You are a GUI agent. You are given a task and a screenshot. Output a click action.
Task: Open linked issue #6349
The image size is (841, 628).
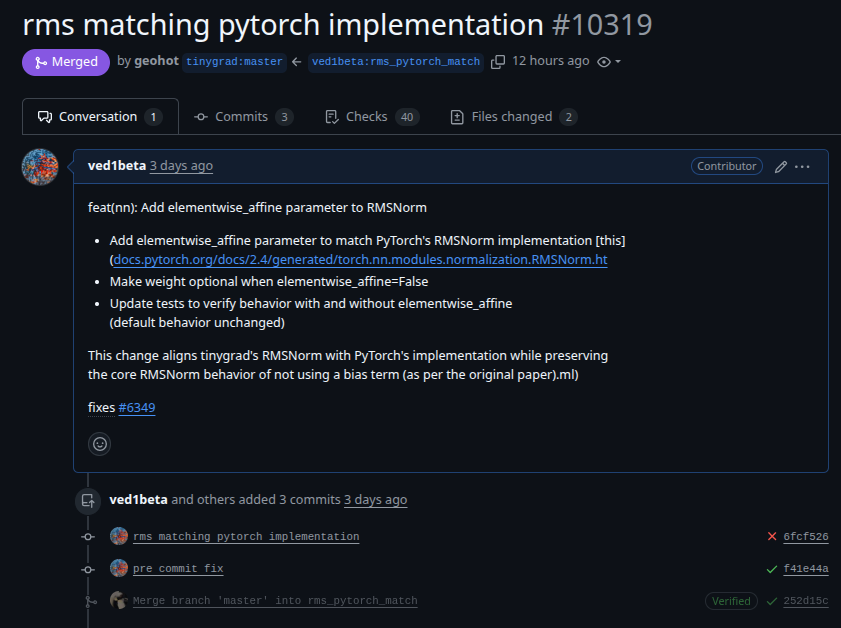click(x=137, y=408)
